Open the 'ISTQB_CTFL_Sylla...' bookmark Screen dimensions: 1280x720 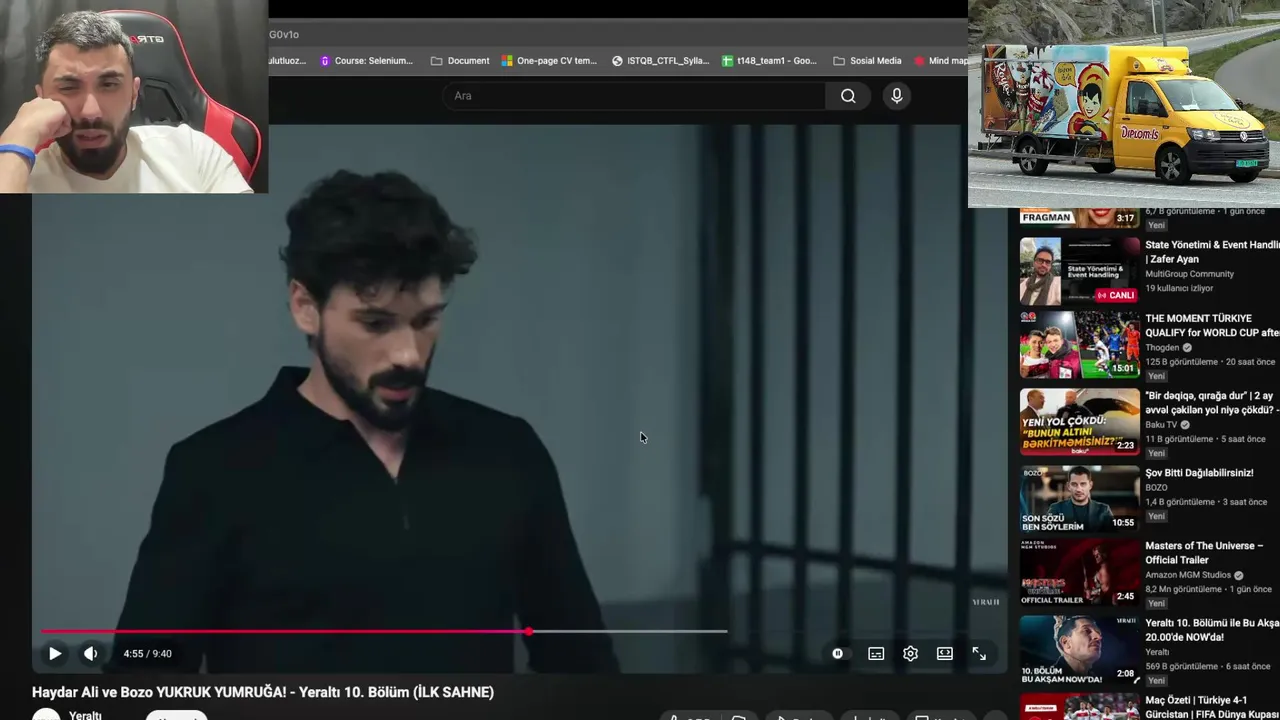[660, 61]
